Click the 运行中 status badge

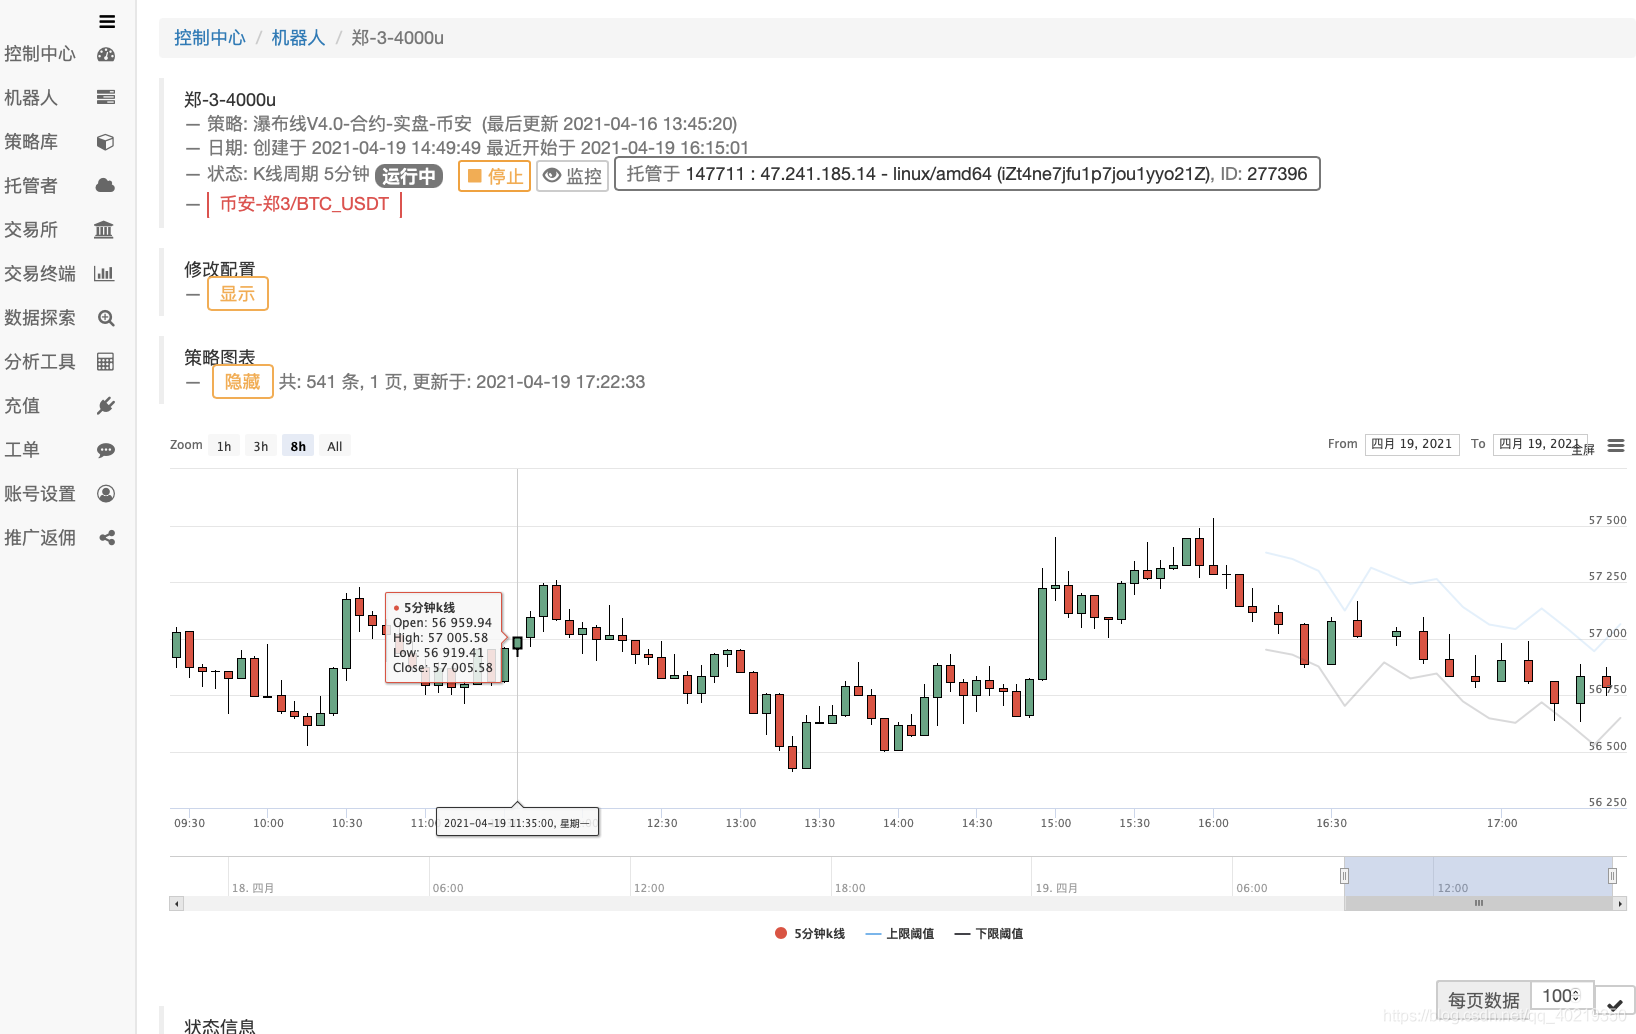tap(409, 177)
